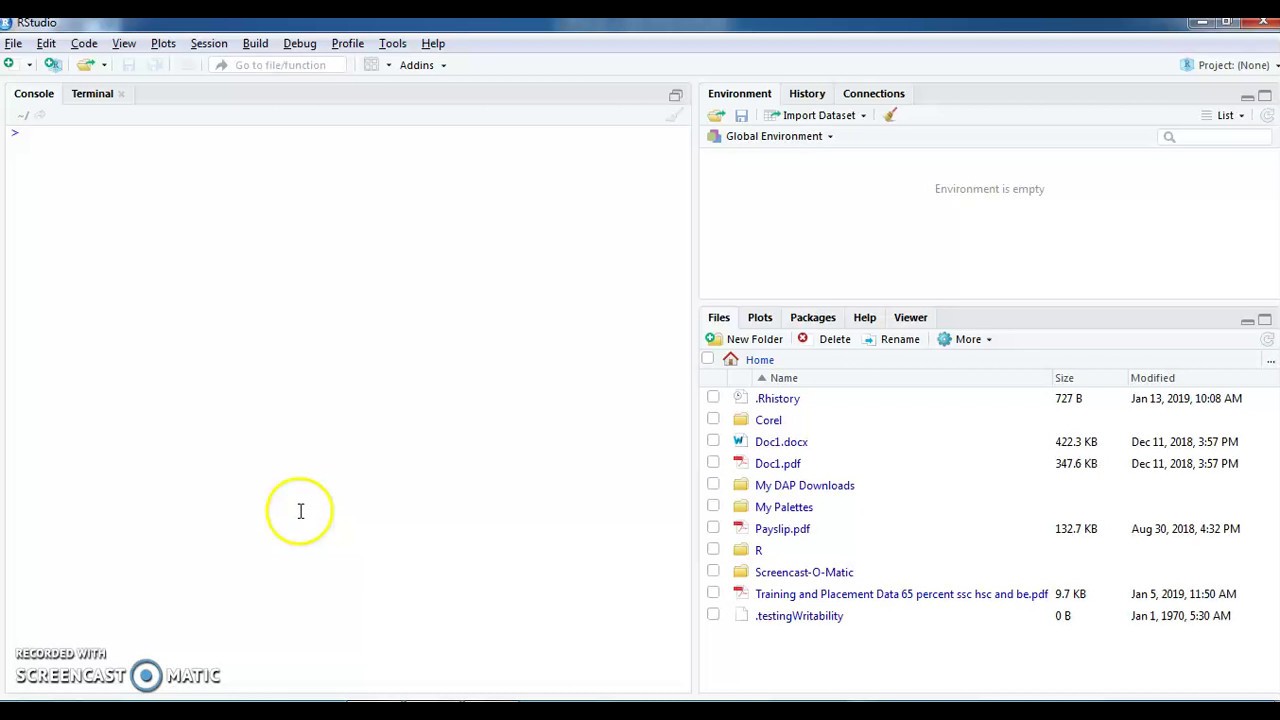This screenshot has height=720, width=1280.
Task: Check the box for .Rhistory
Action: 713,397
